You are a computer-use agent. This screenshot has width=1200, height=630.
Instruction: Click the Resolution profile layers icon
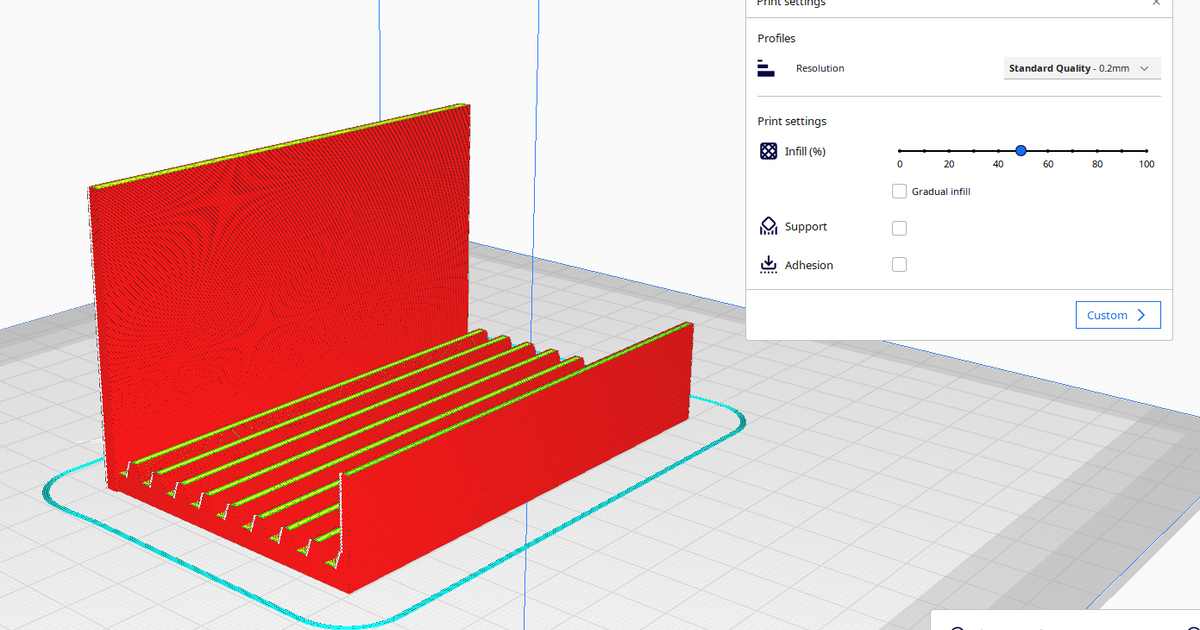click(x=767, y=69)
